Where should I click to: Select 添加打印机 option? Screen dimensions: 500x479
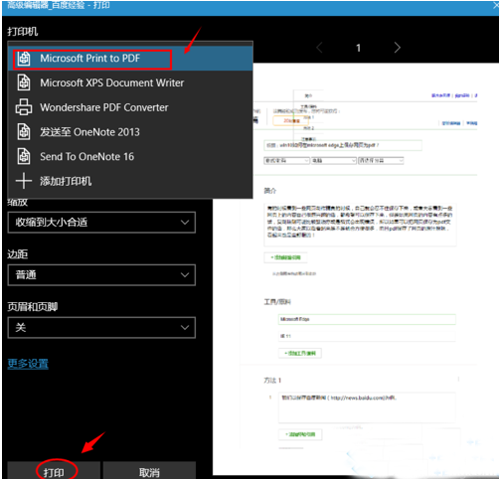[130, 181]
